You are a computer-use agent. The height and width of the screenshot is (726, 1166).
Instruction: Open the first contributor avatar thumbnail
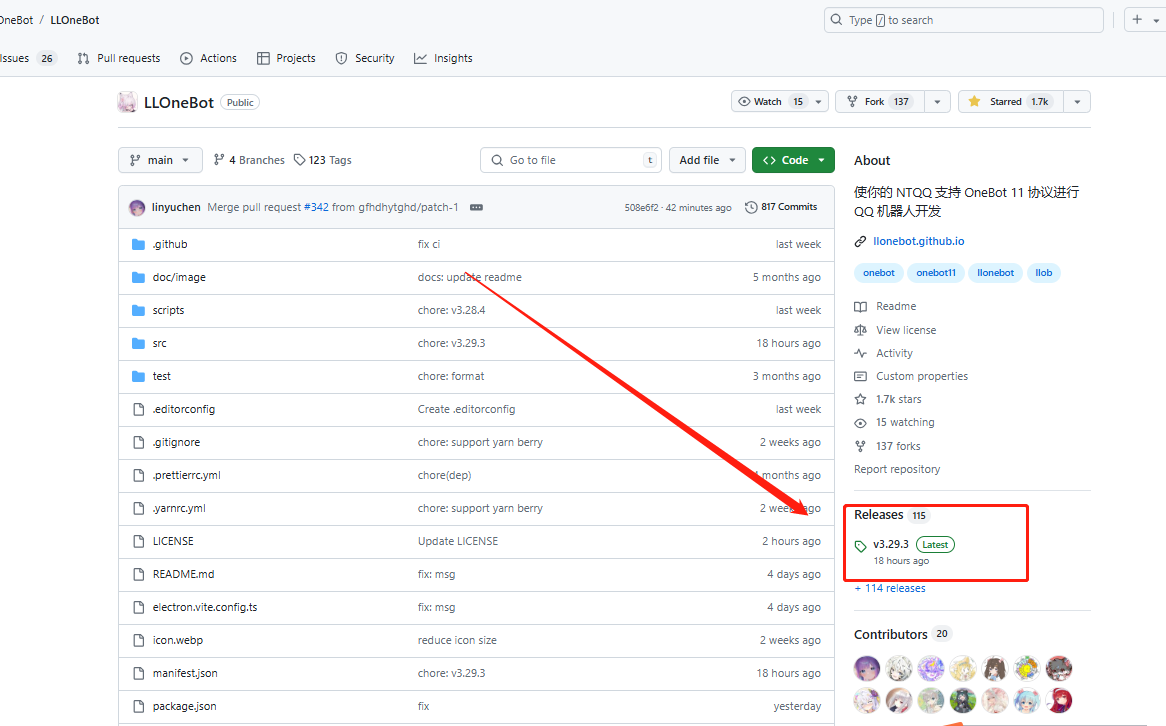pyautogui.click(x=867, y=668)
